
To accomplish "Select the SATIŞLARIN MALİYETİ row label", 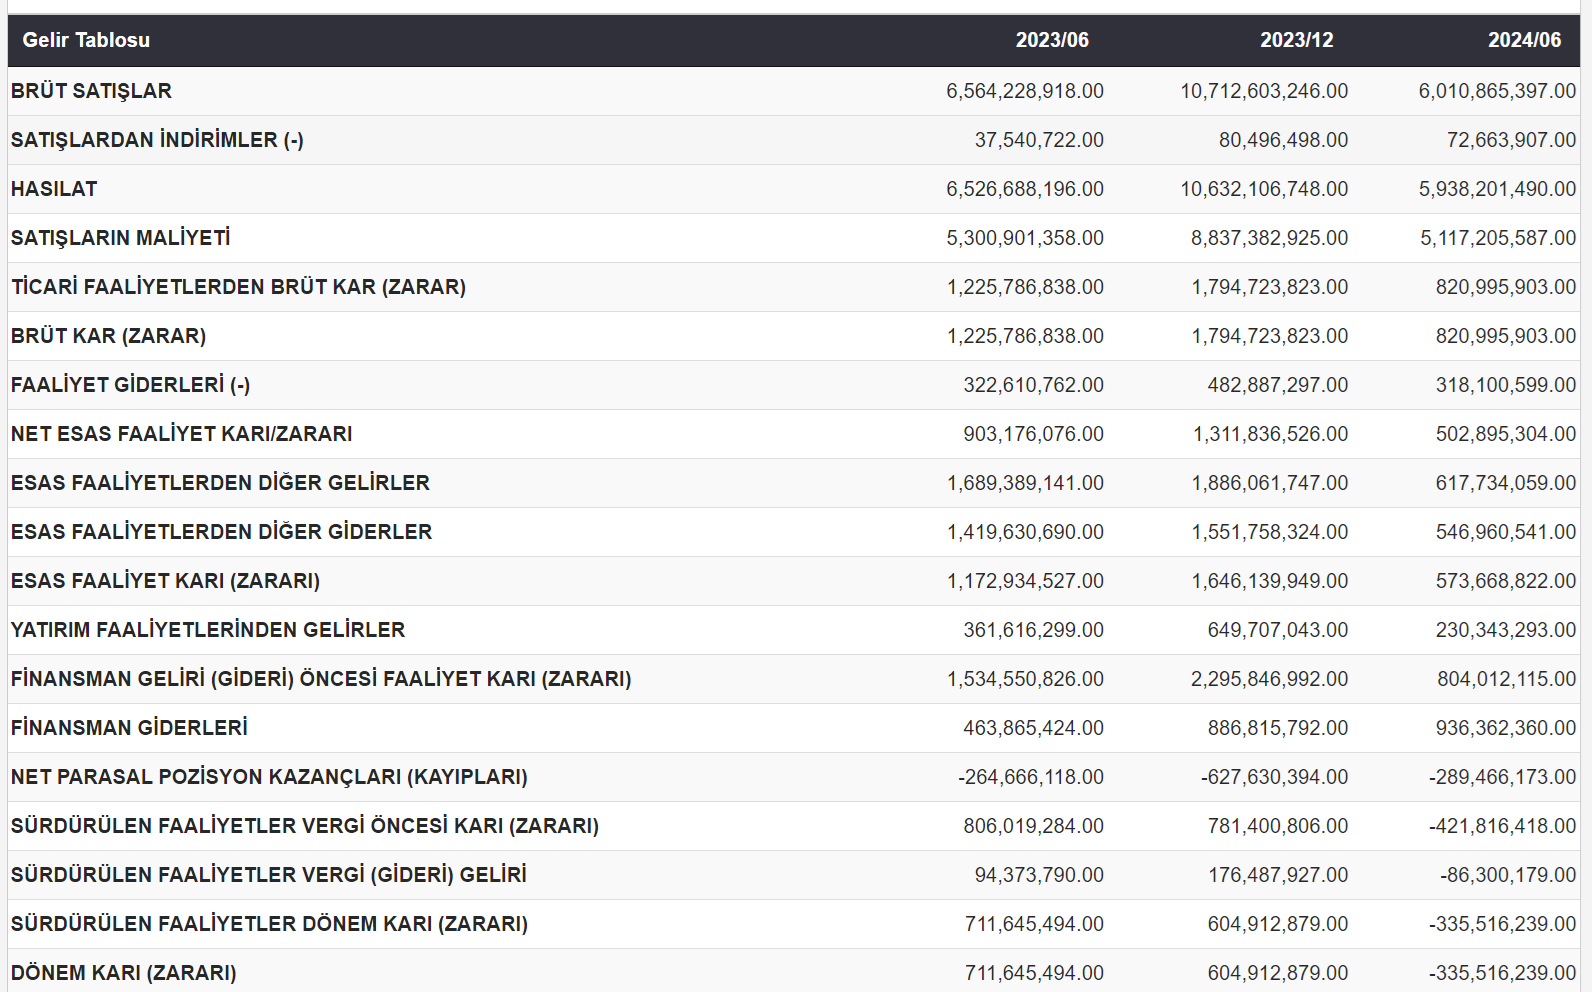I will 120,238.
